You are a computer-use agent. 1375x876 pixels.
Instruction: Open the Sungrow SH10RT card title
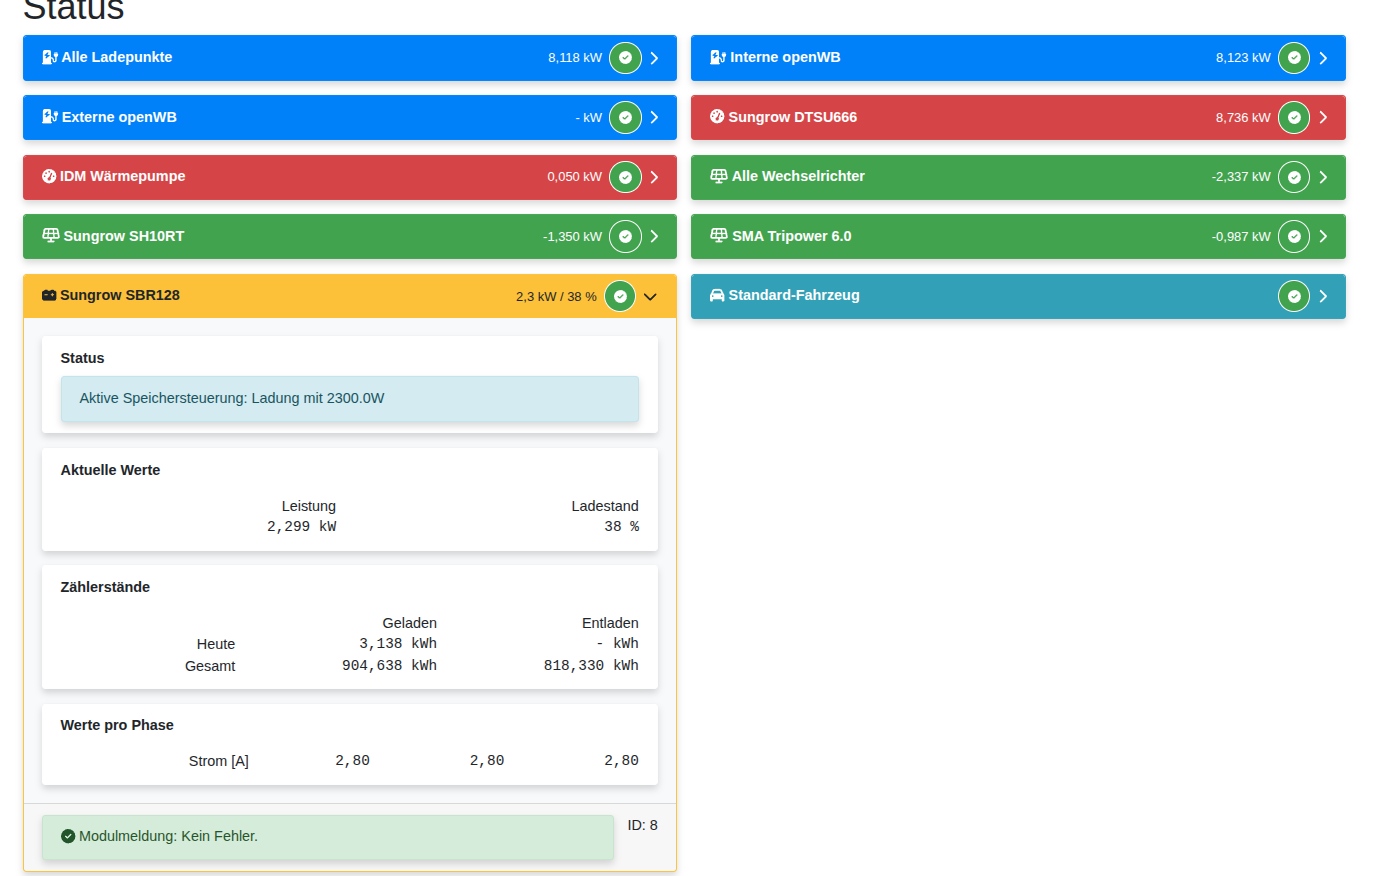click(x=124, y=236)
